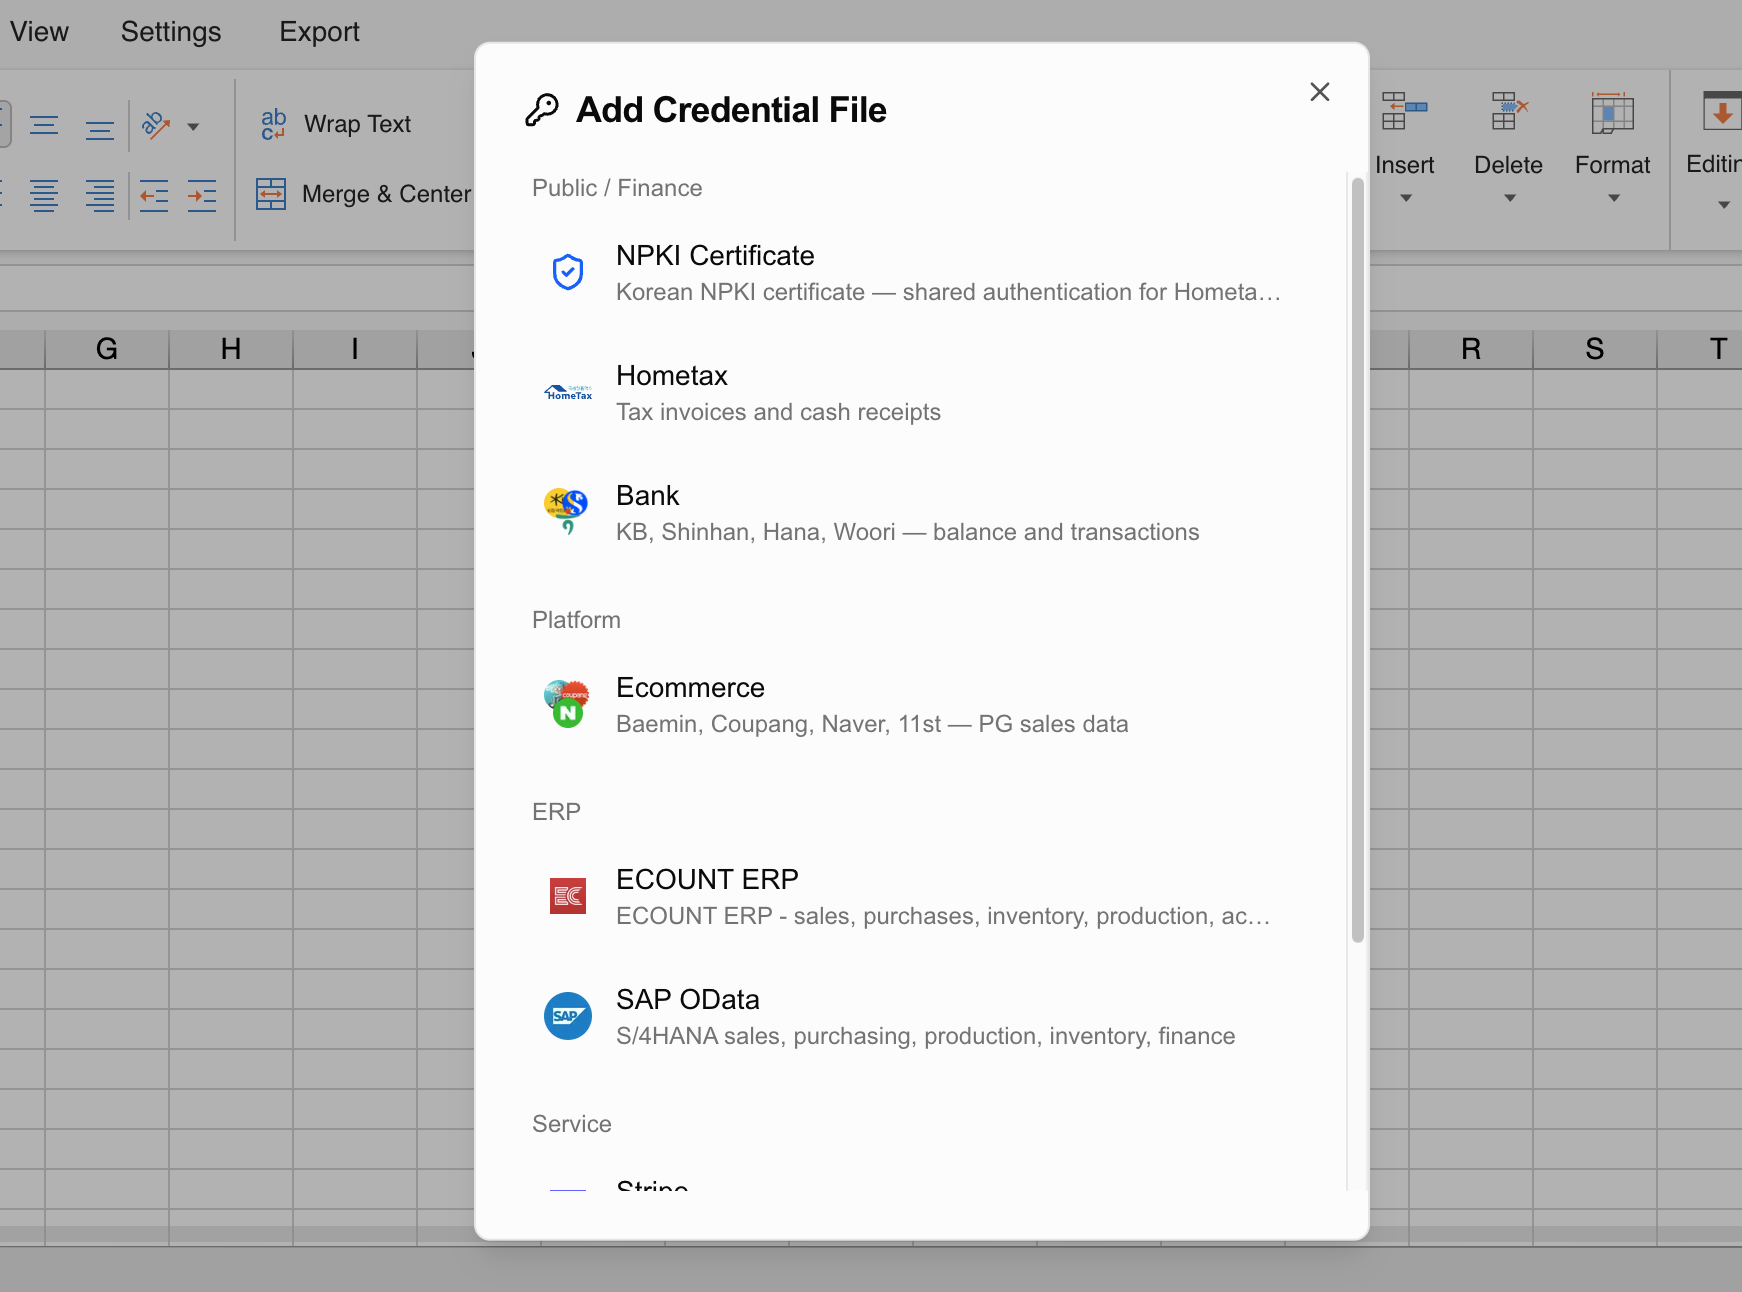
Task: Click the Insert label in ribbon
Action: pos(1405,165)
